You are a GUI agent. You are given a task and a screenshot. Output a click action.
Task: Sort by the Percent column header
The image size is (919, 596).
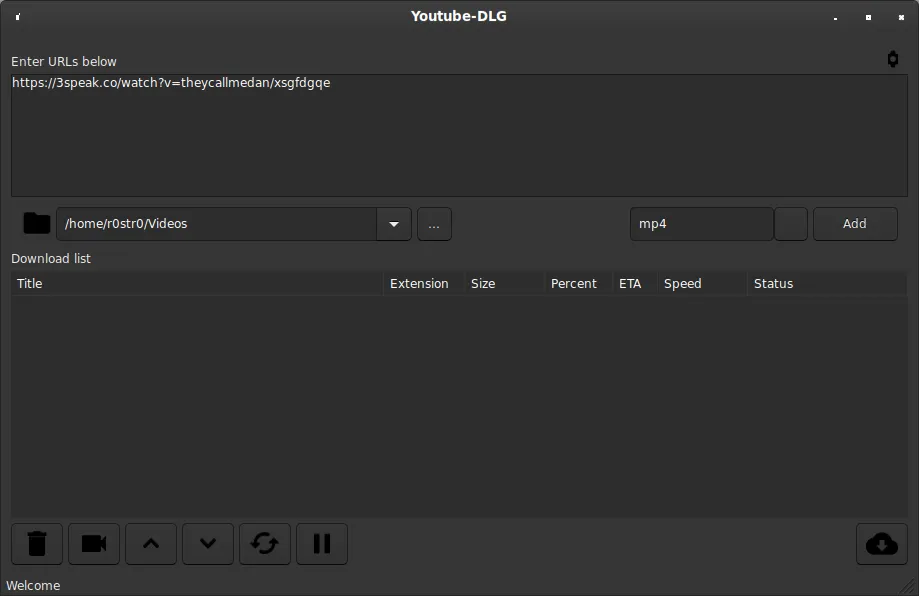click(578, 284)
